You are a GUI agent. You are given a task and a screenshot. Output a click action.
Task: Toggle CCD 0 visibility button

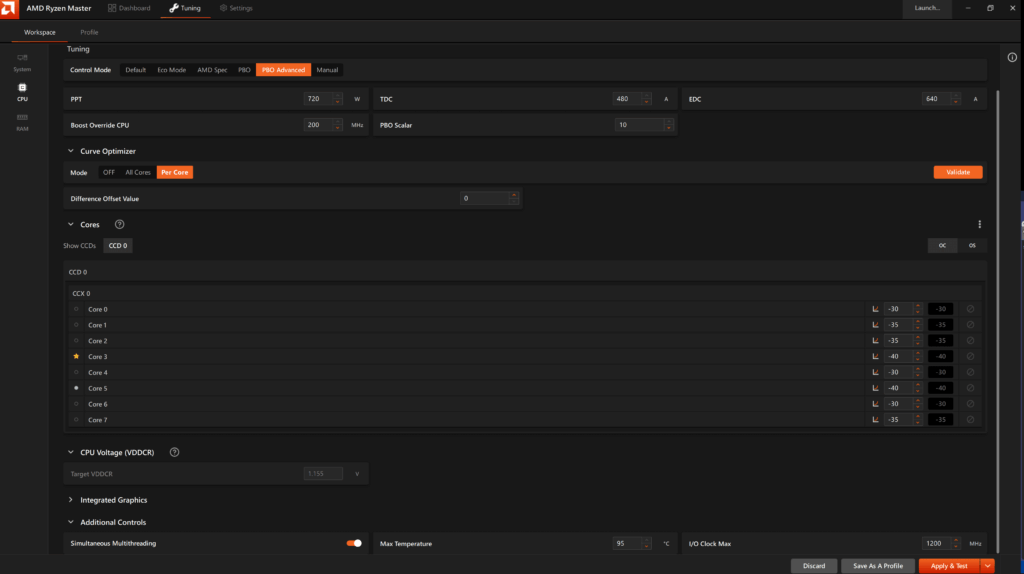[118, 246]
